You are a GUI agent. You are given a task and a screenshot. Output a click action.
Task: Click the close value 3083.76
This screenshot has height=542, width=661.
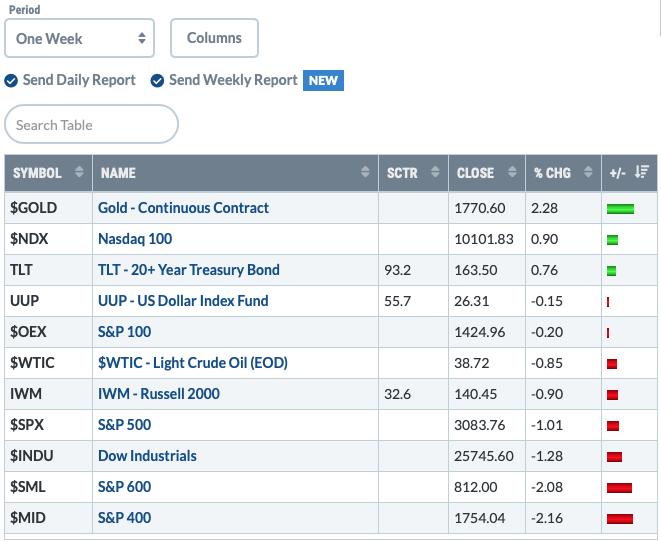pyautogui.click(x=479, y=425)
